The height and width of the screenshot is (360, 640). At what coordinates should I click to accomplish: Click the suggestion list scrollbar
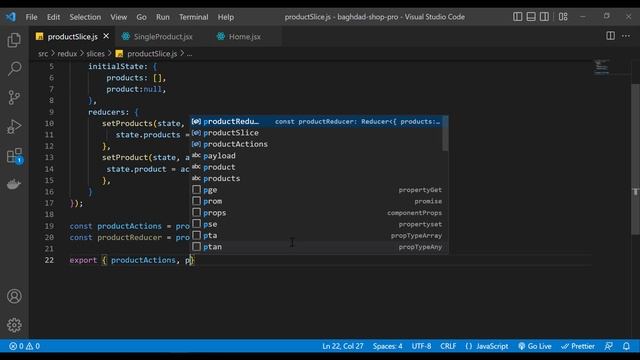pyautogui.click(x=445, y=133)
